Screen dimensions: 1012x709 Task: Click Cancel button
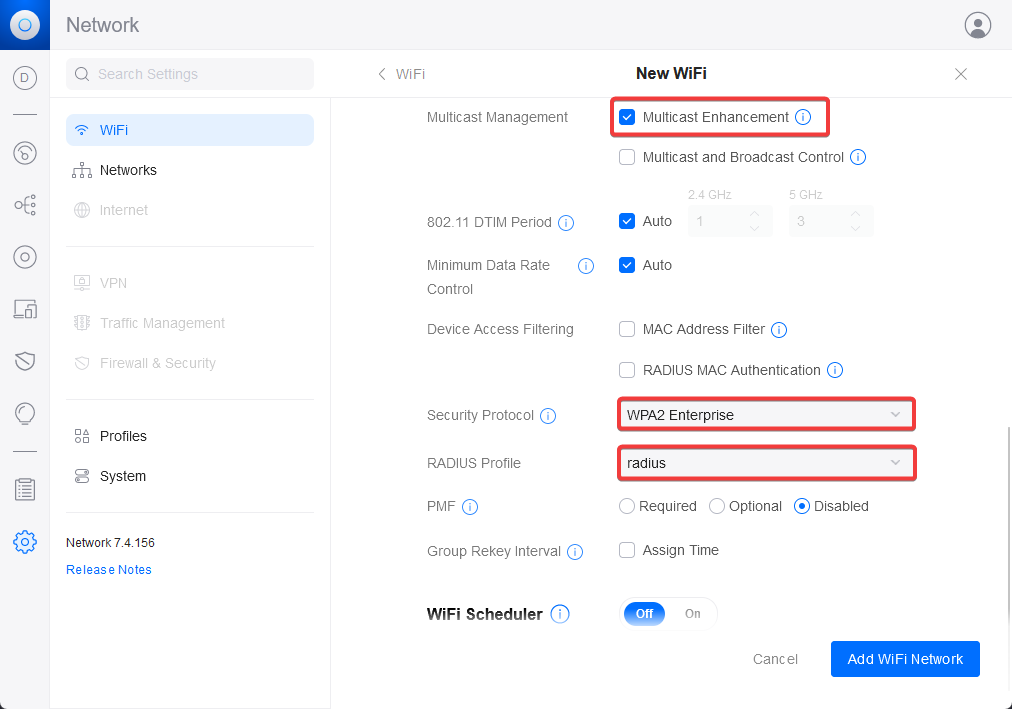click(x=775, y=659)
